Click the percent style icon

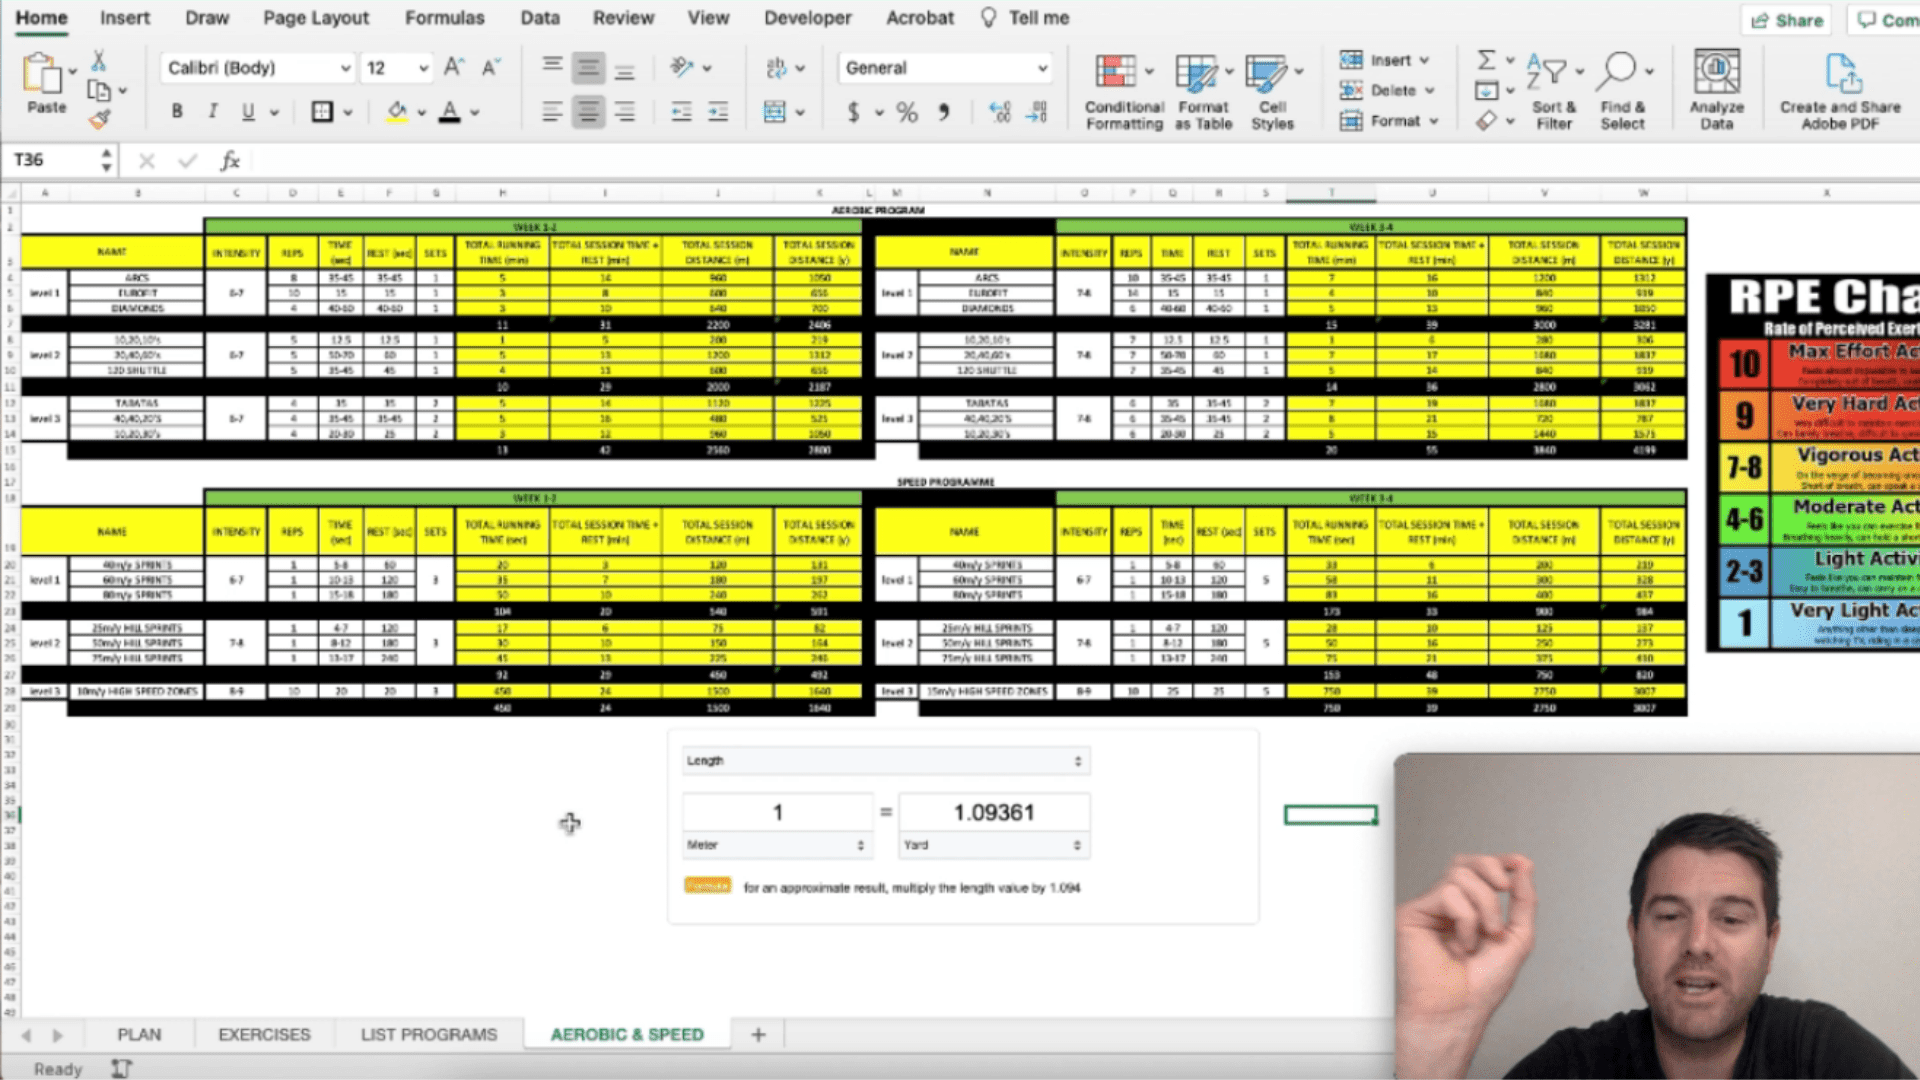(907, 112)
